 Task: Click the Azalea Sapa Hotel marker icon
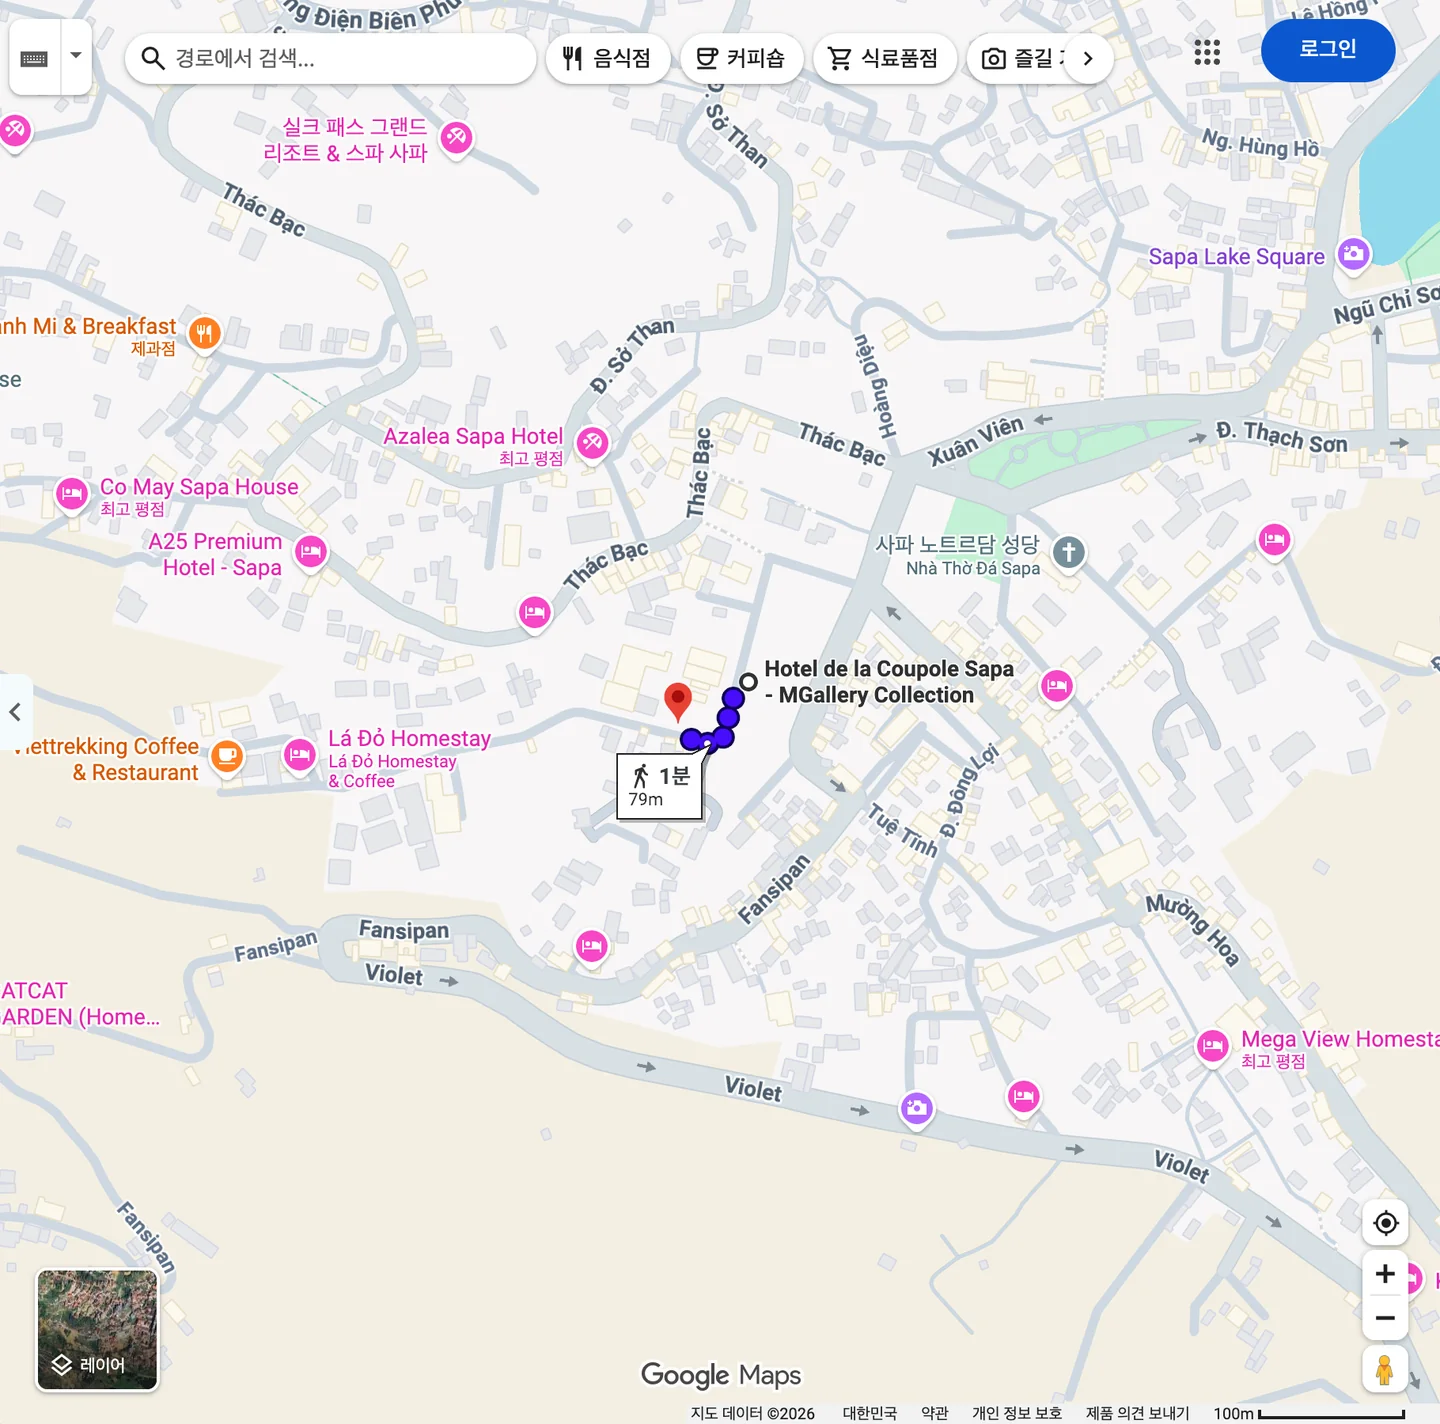(592, 442)
